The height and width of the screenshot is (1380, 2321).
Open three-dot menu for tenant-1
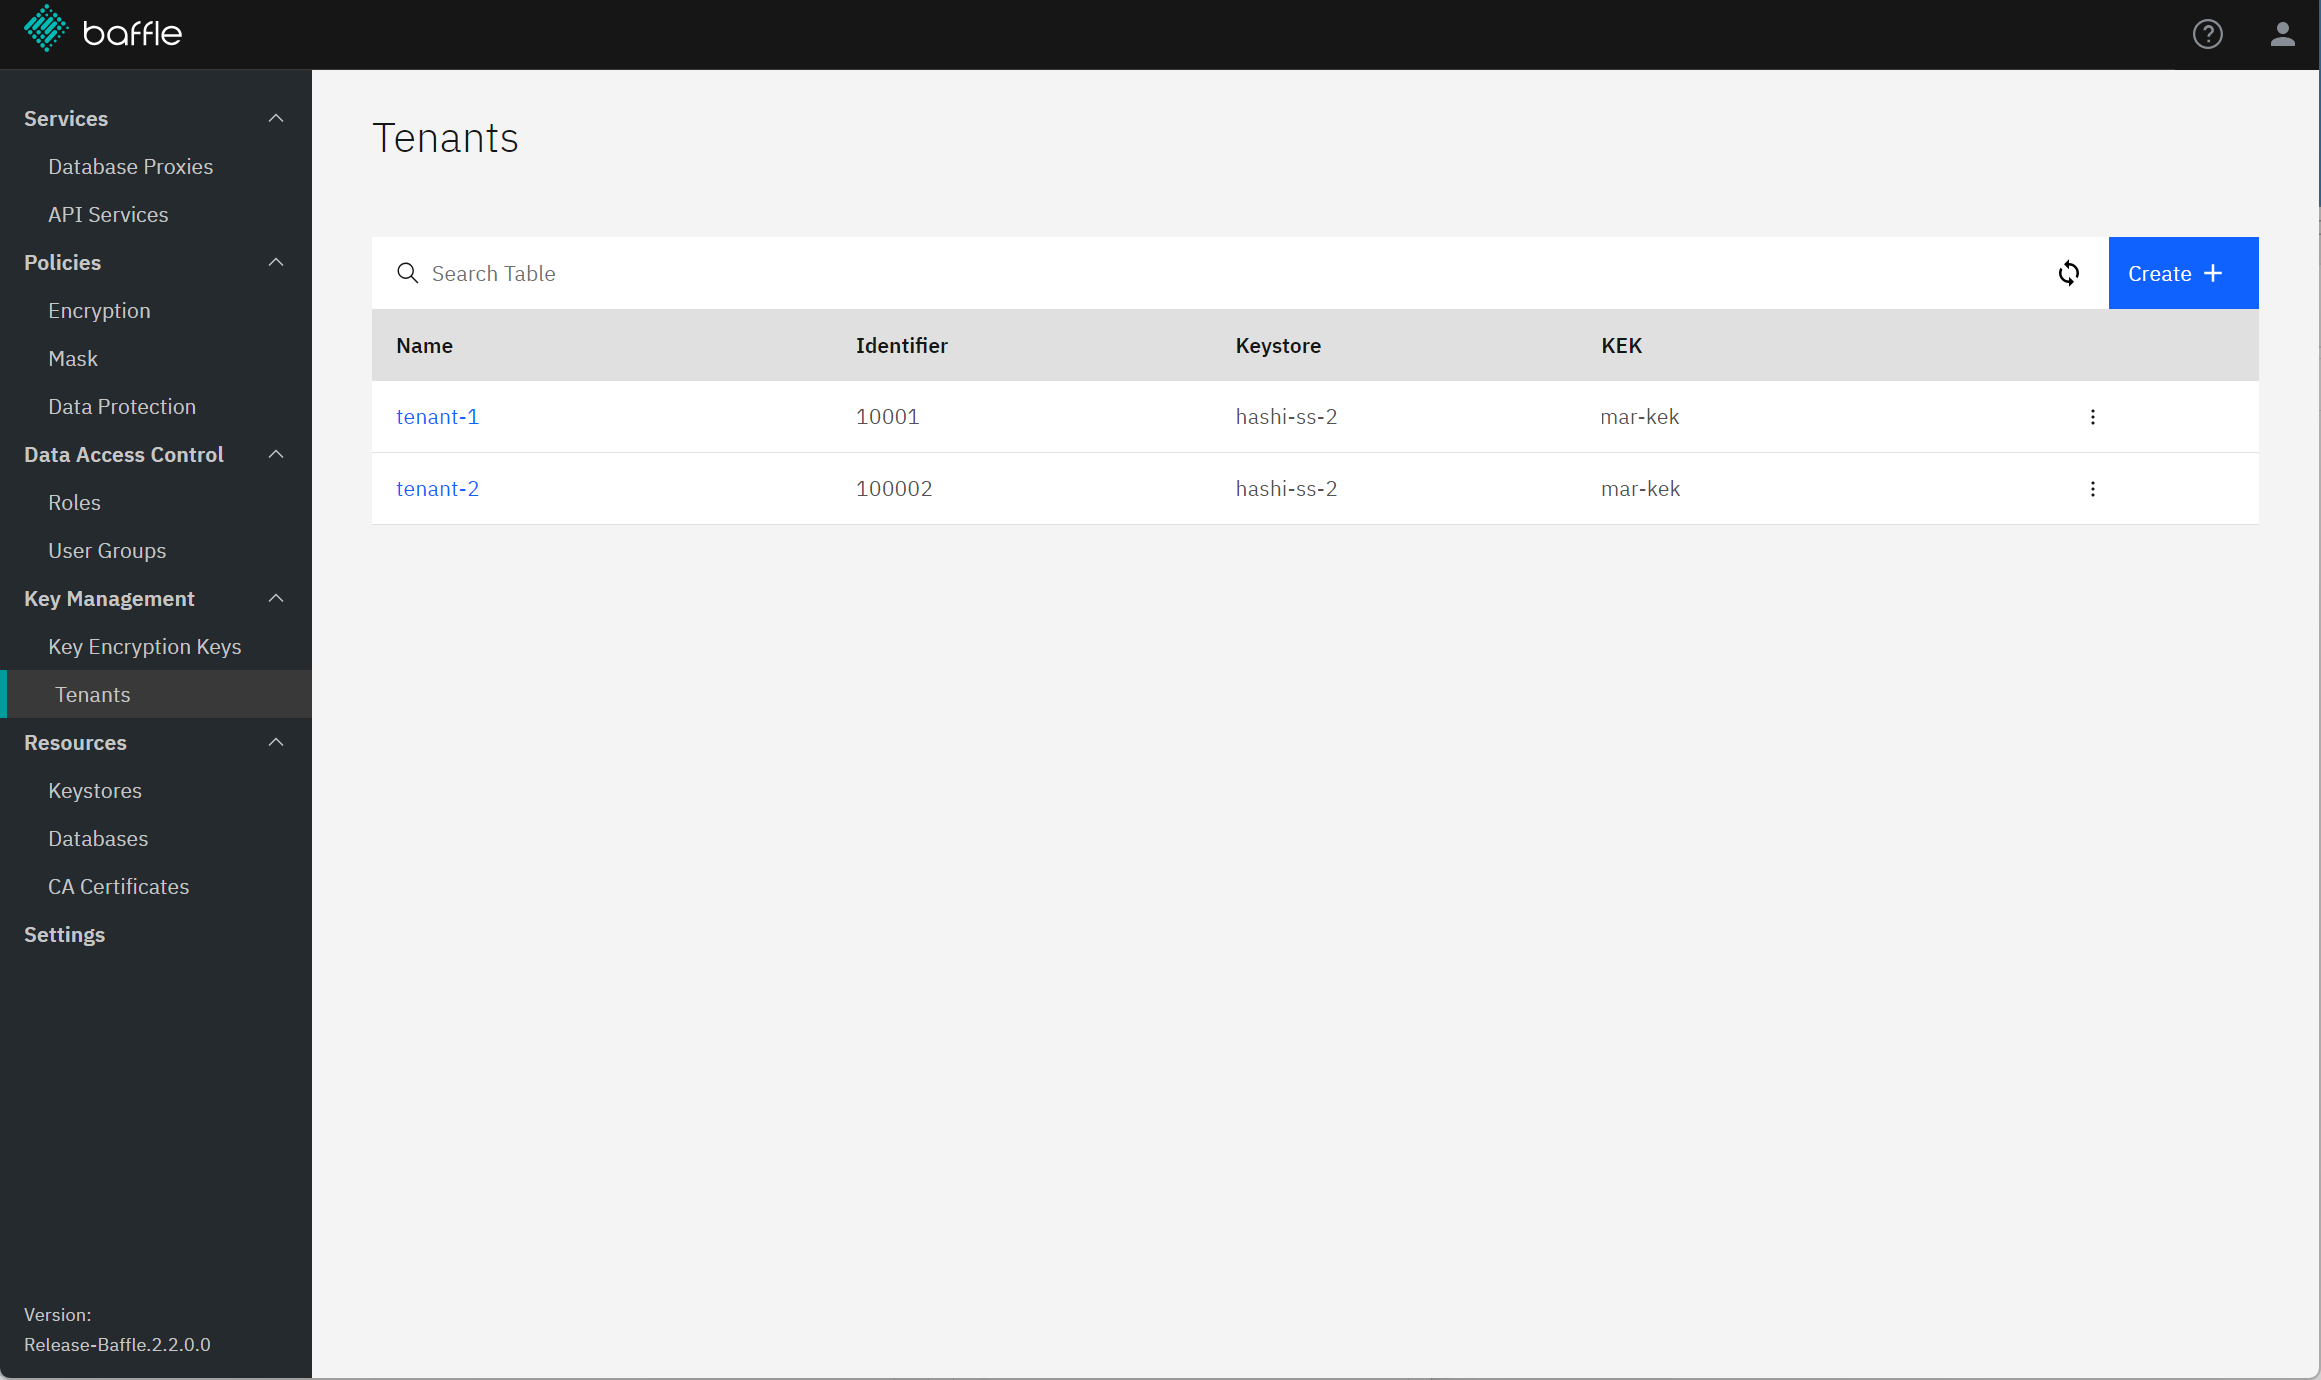click(2093, 417)
